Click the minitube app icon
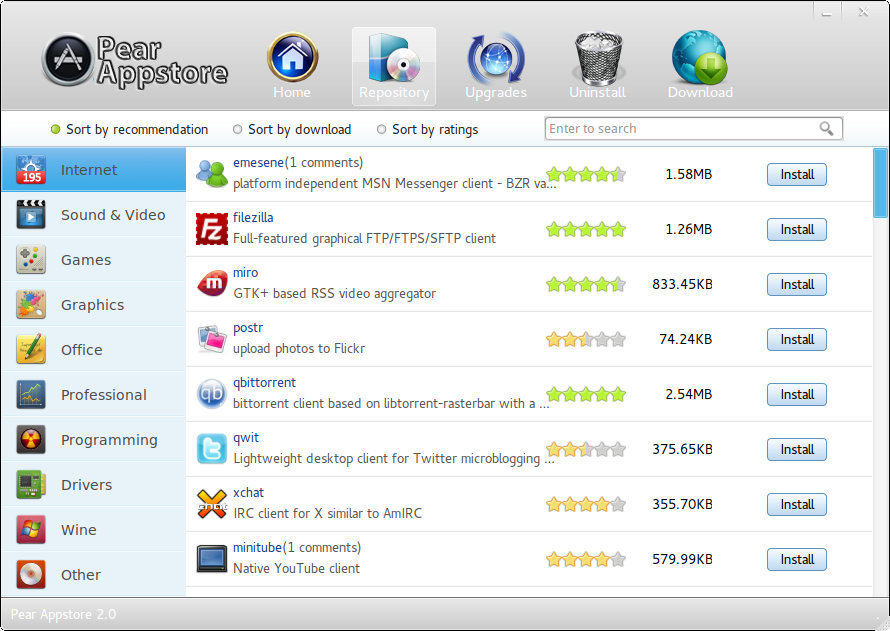 click(212, 559)
